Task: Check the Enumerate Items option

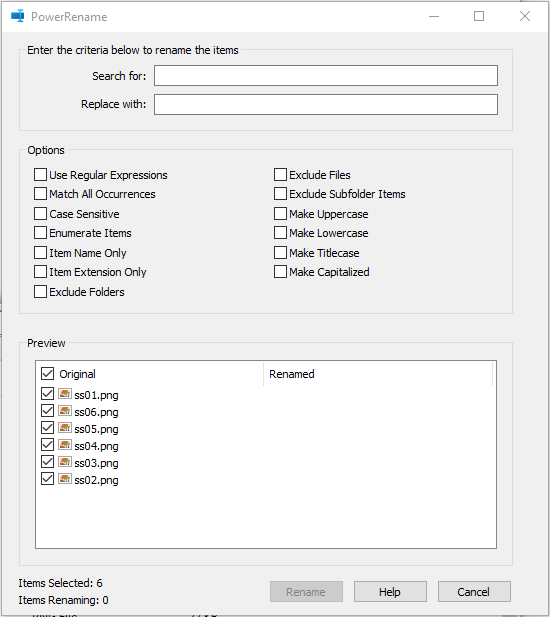Action: (40, 233)
